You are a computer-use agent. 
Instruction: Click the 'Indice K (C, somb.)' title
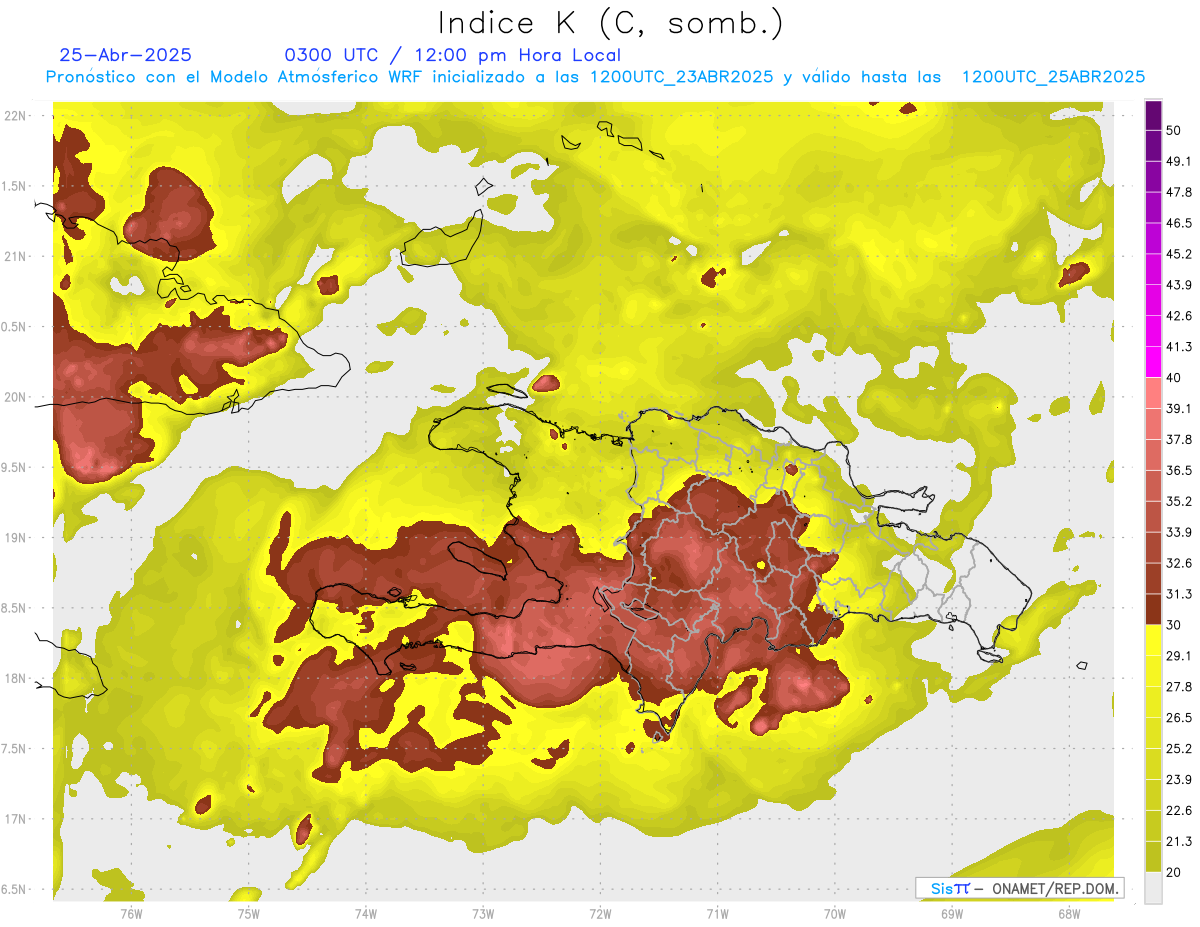point(610,24)
